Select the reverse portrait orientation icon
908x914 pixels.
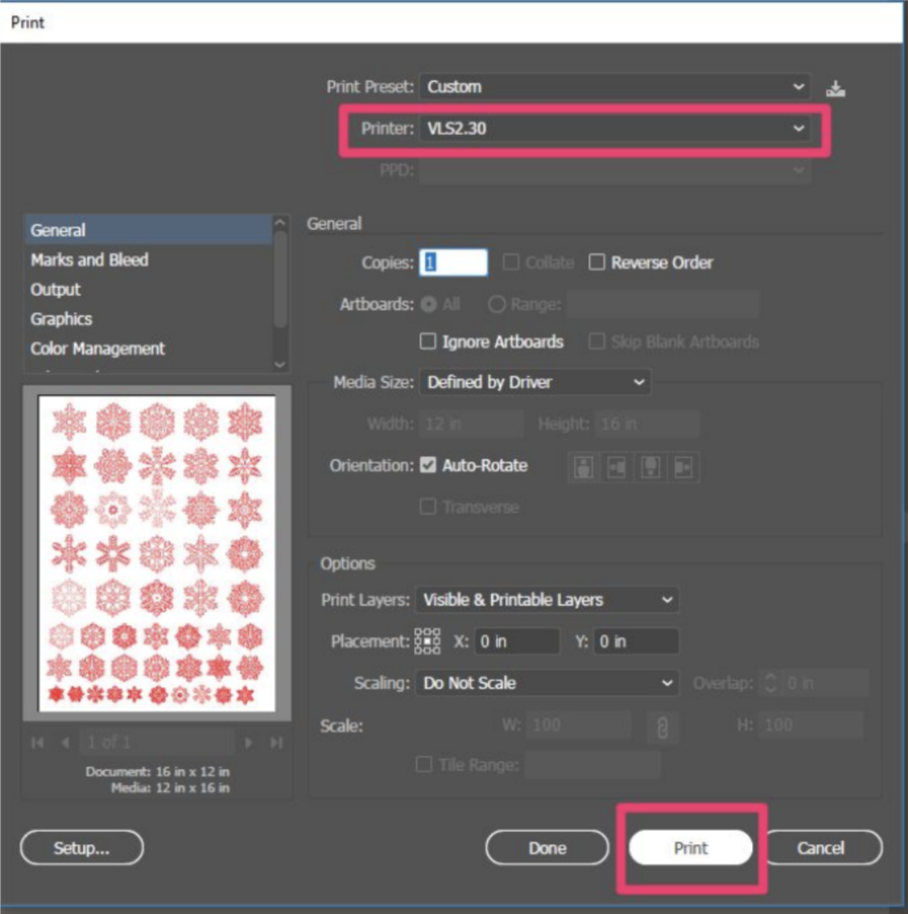(650, 466)
